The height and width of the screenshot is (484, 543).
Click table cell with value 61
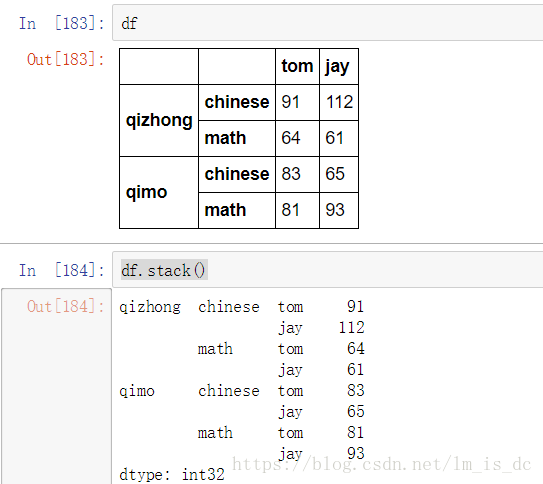pos(339,138)
